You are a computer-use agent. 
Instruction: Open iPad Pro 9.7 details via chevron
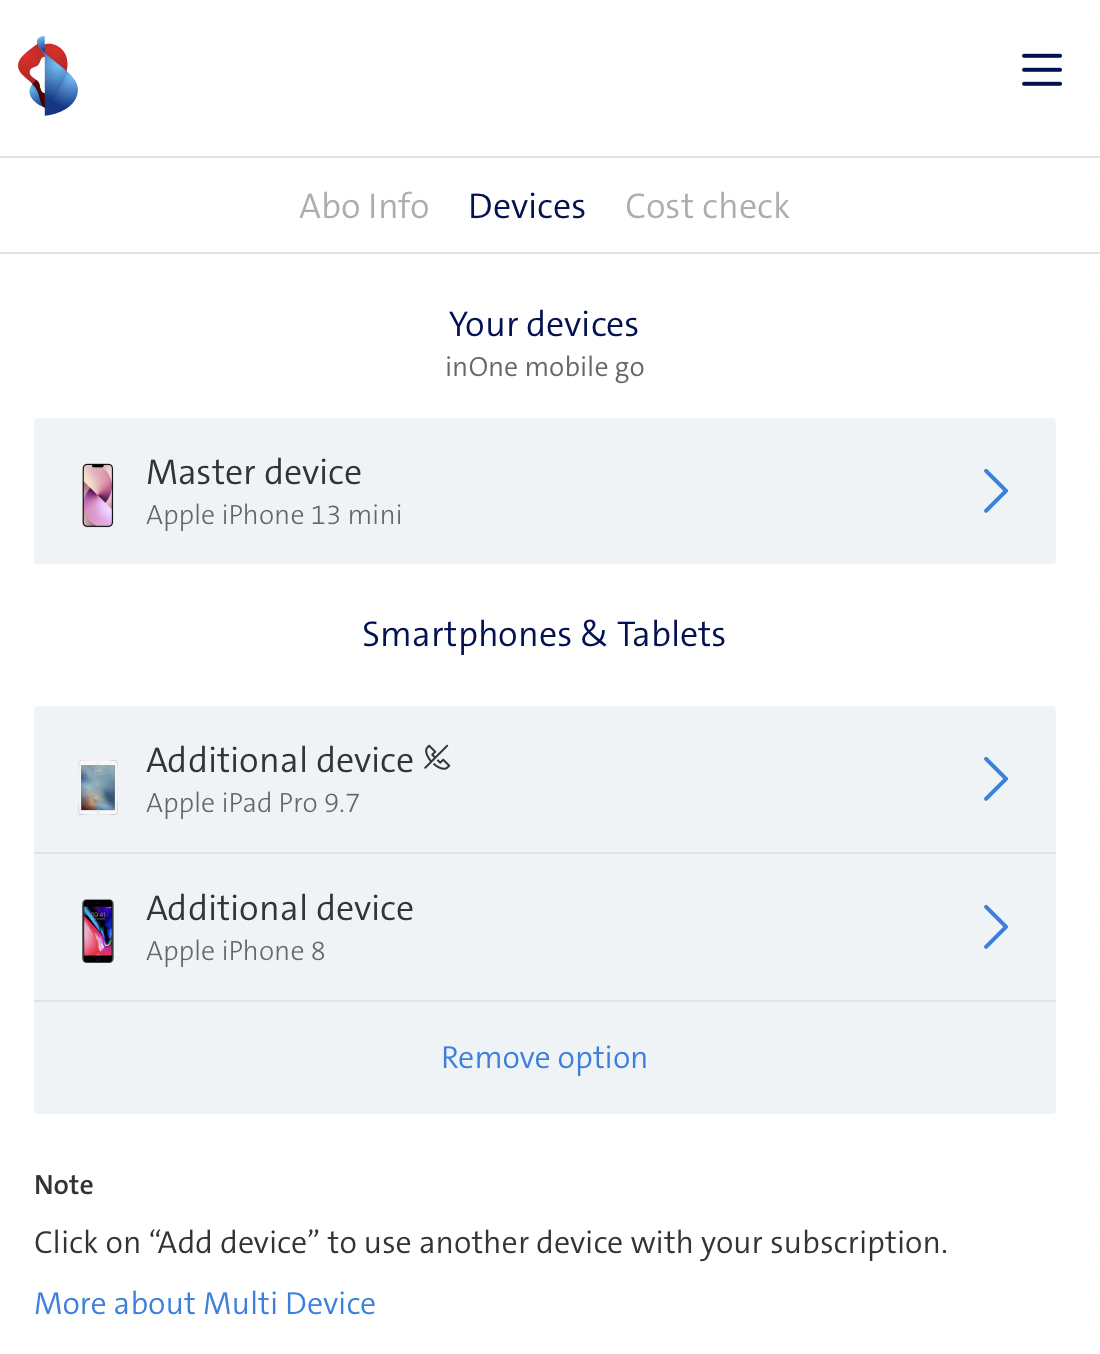click(995, 779)
